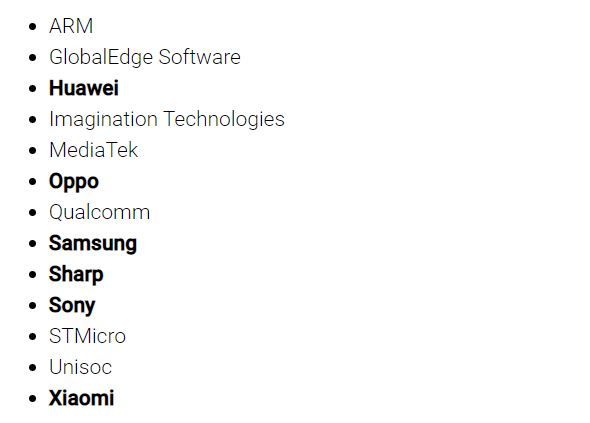Viewport: 590px width, 423px height.
Task: Click the MediaTek entry
Action: 94,150
